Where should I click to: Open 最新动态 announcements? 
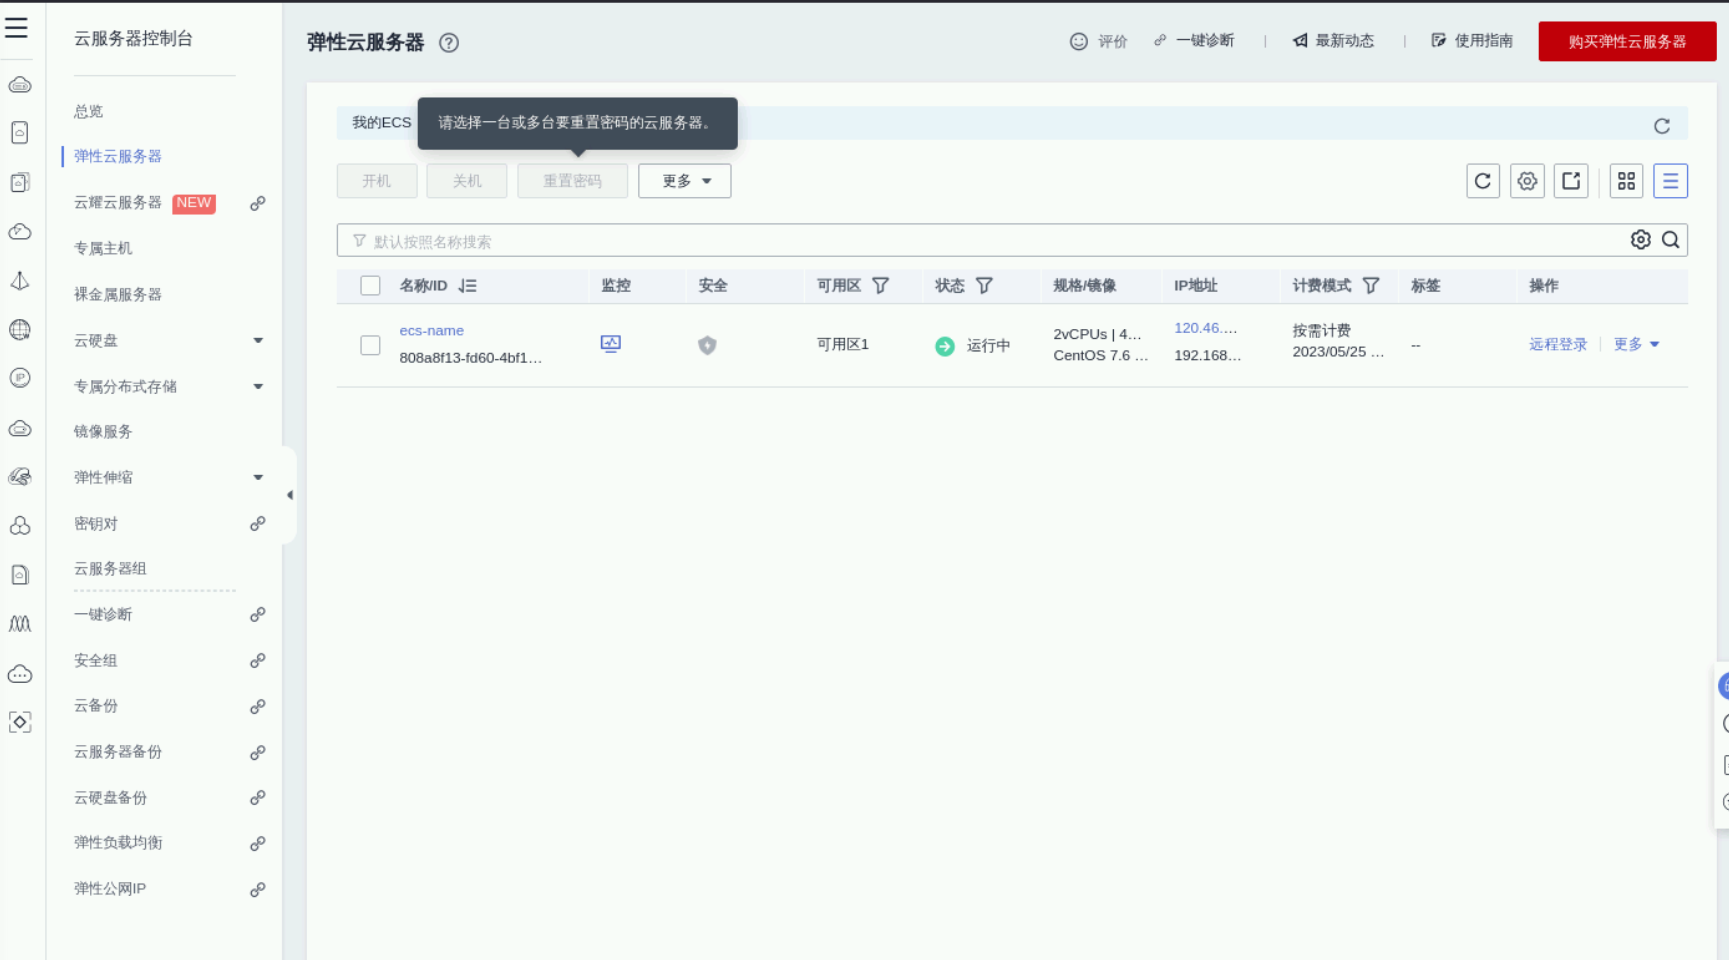pos(1333,41)
